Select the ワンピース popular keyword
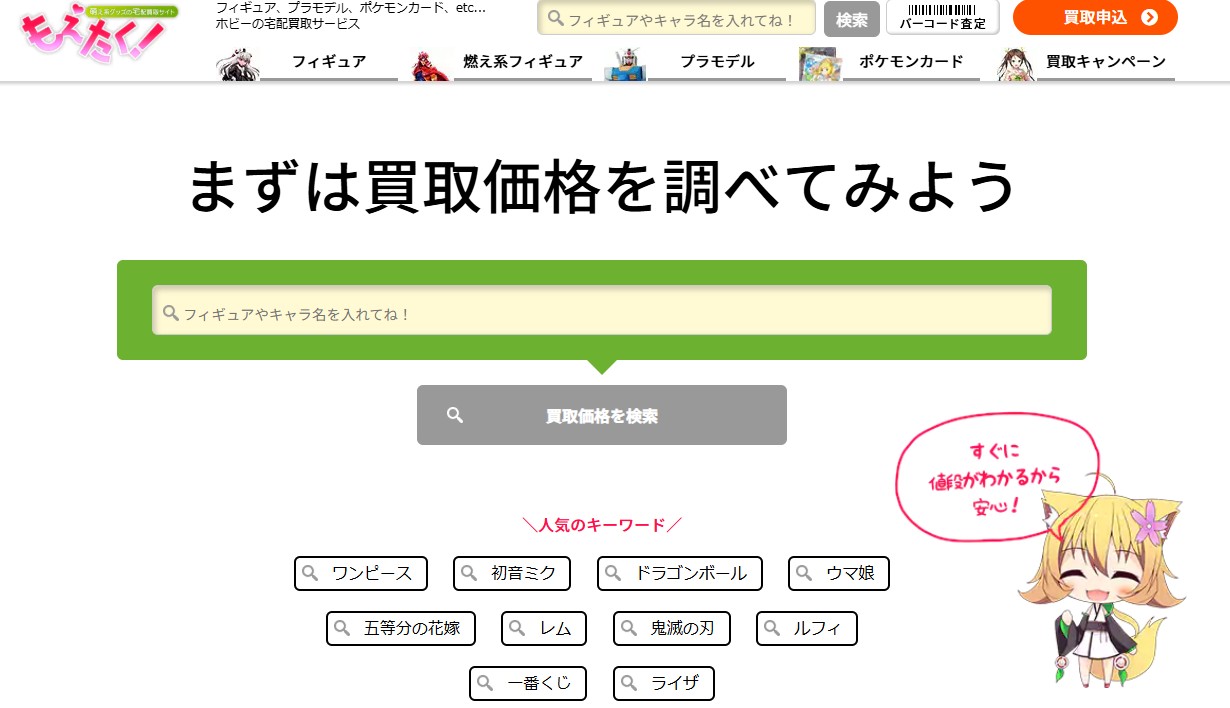The height and width of the screenshot is (708, 1230). 360,573
